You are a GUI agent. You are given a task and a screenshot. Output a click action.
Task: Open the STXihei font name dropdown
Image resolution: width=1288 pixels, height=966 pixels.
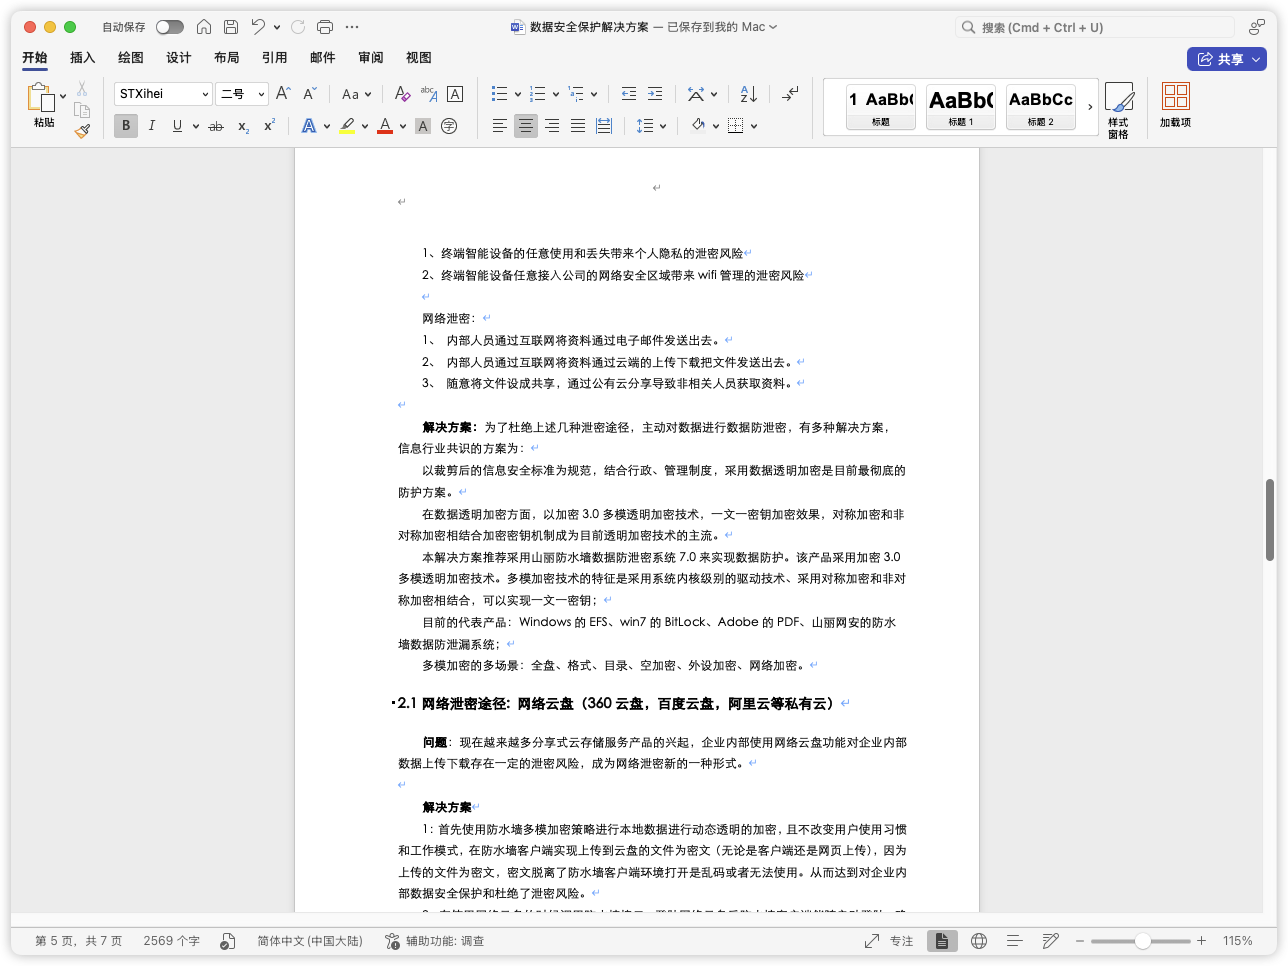[x=163, y=94]
